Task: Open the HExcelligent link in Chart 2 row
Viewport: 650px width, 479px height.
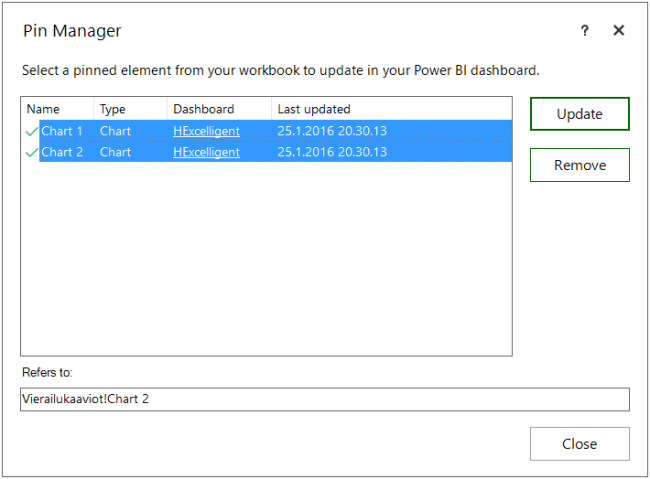Action: pos(206,152)
